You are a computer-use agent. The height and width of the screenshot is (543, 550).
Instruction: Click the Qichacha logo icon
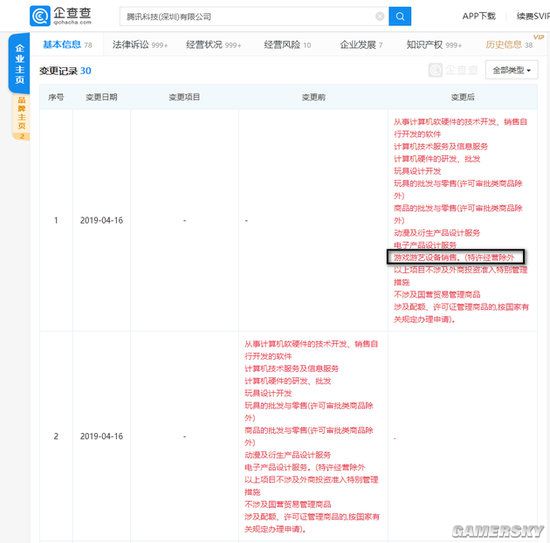click(x=40, y=16)
